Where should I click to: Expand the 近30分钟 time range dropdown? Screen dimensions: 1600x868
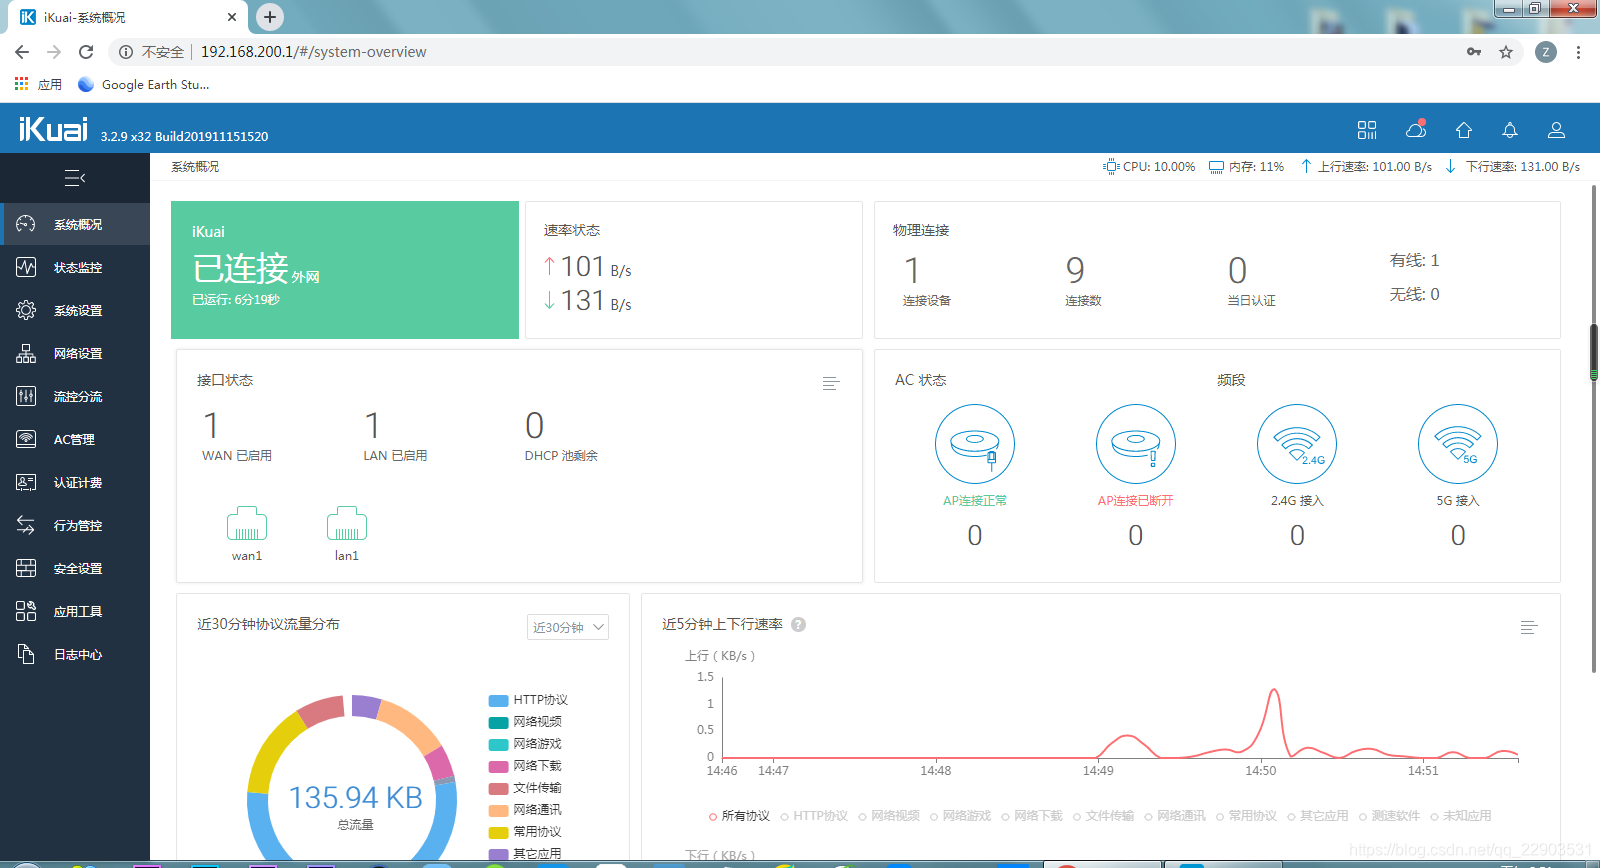[x=568, y=627]
